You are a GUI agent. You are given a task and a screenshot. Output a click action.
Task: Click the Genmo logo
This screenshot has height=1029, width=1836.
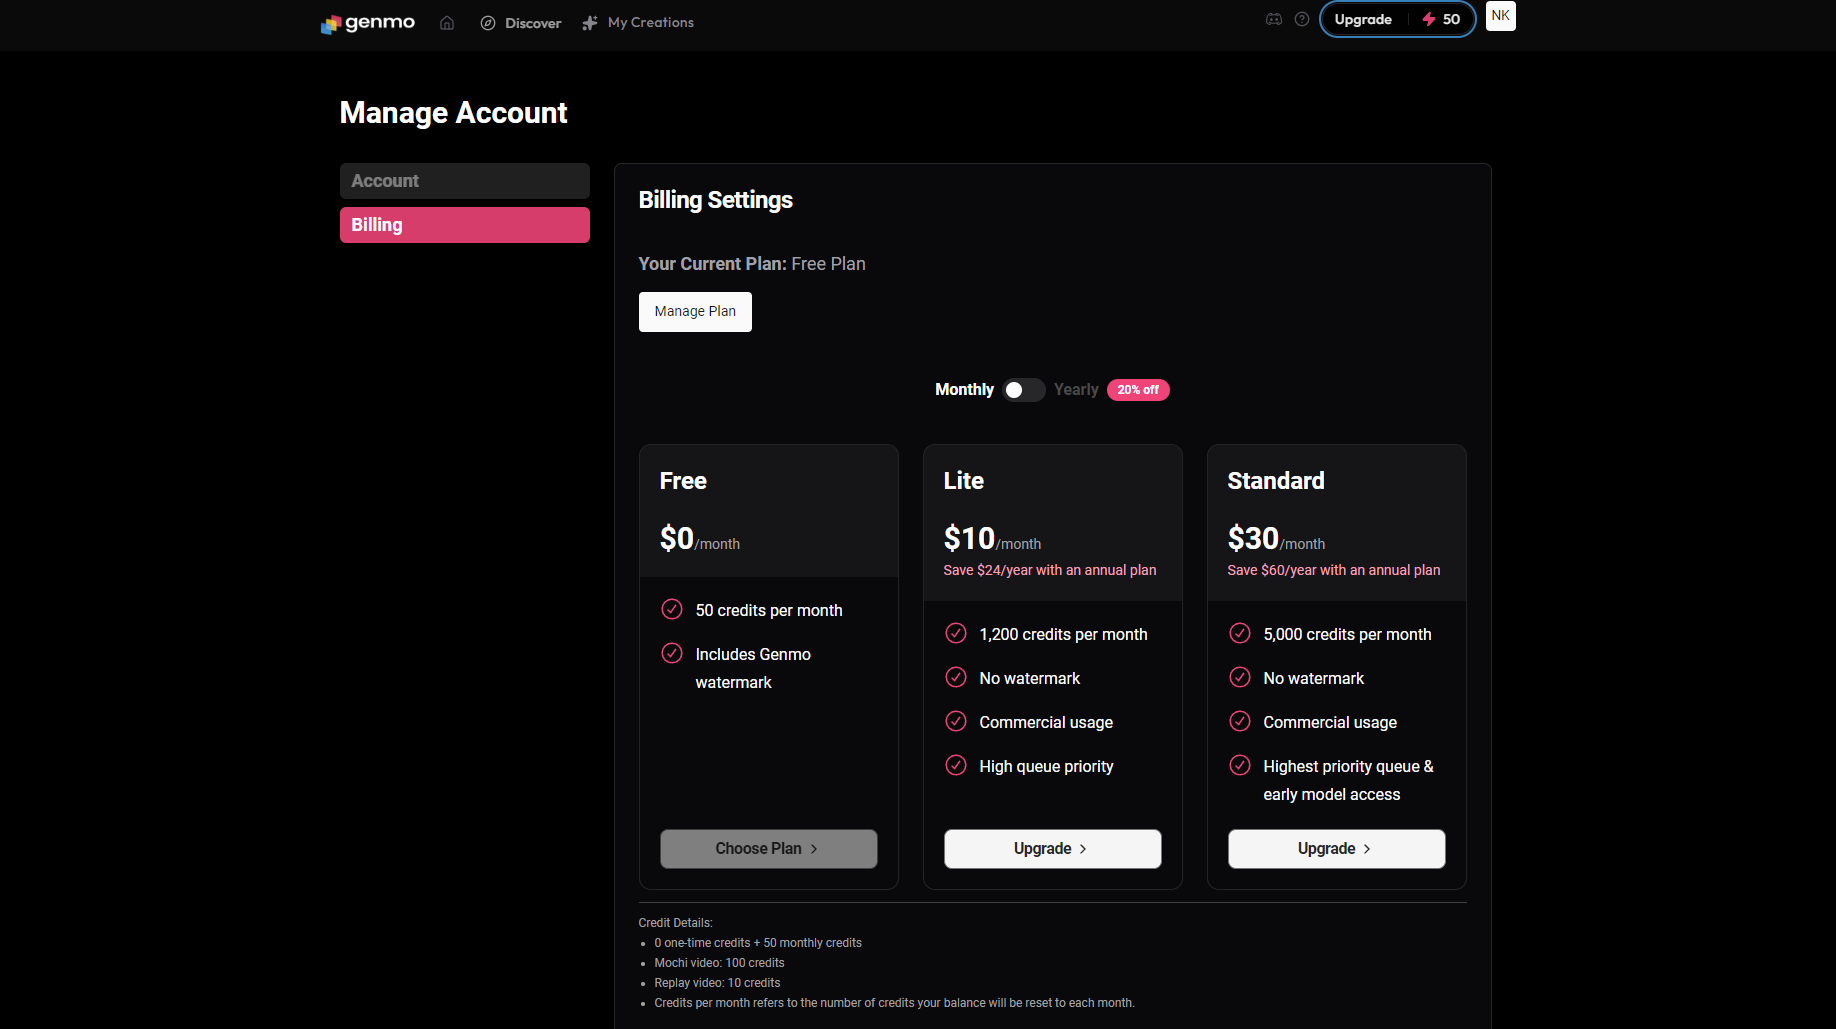tap(367, 23)
